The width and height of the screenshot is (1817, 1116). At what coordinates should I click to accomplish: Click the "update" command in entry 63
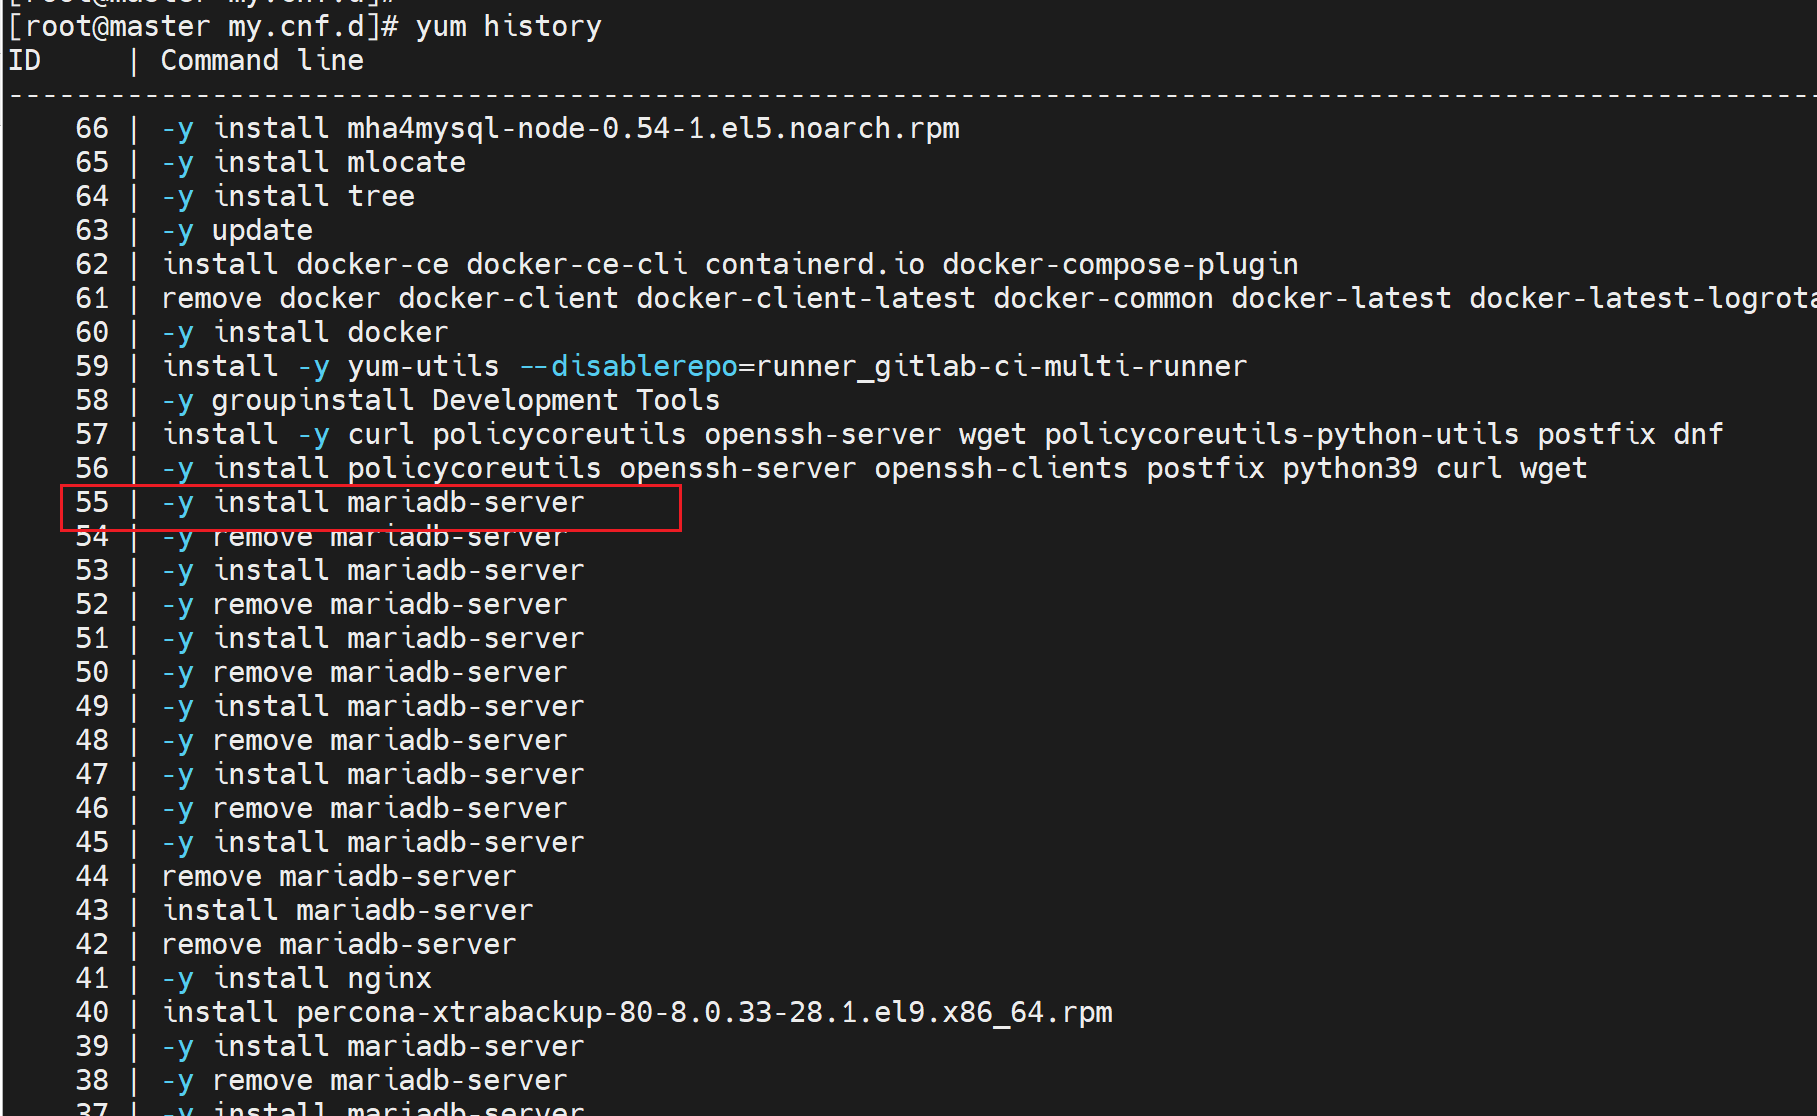click(262, 231)
